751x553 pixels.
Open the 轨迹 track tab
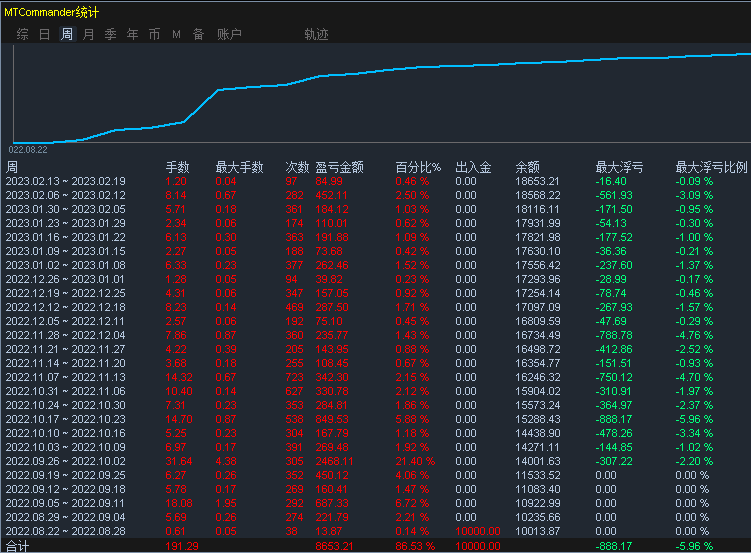(x=316, y=34)
